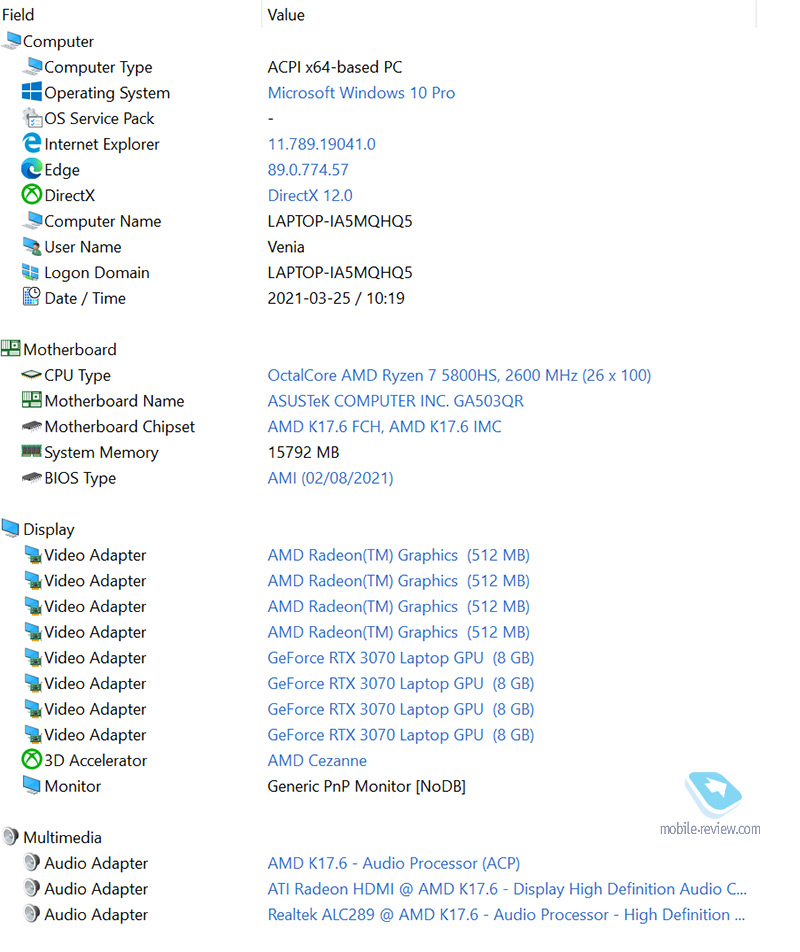This screenshot has height=952, width=800.
Task: Click the Windows logo beside Operating System
Action: 32,92
